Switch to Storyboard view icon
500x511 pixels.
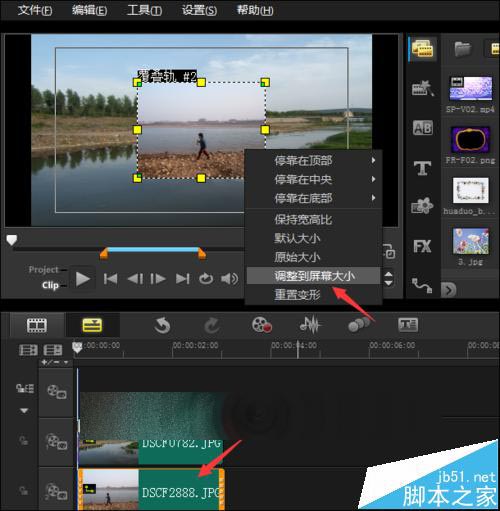[37, 325]
